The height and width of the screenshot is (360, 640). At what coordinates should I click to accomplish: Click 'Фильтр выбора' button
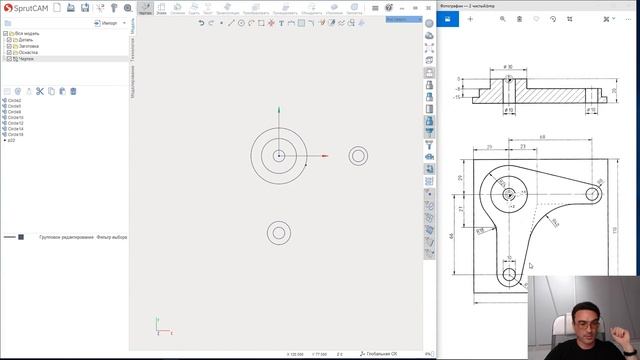[x=111, y=237]
